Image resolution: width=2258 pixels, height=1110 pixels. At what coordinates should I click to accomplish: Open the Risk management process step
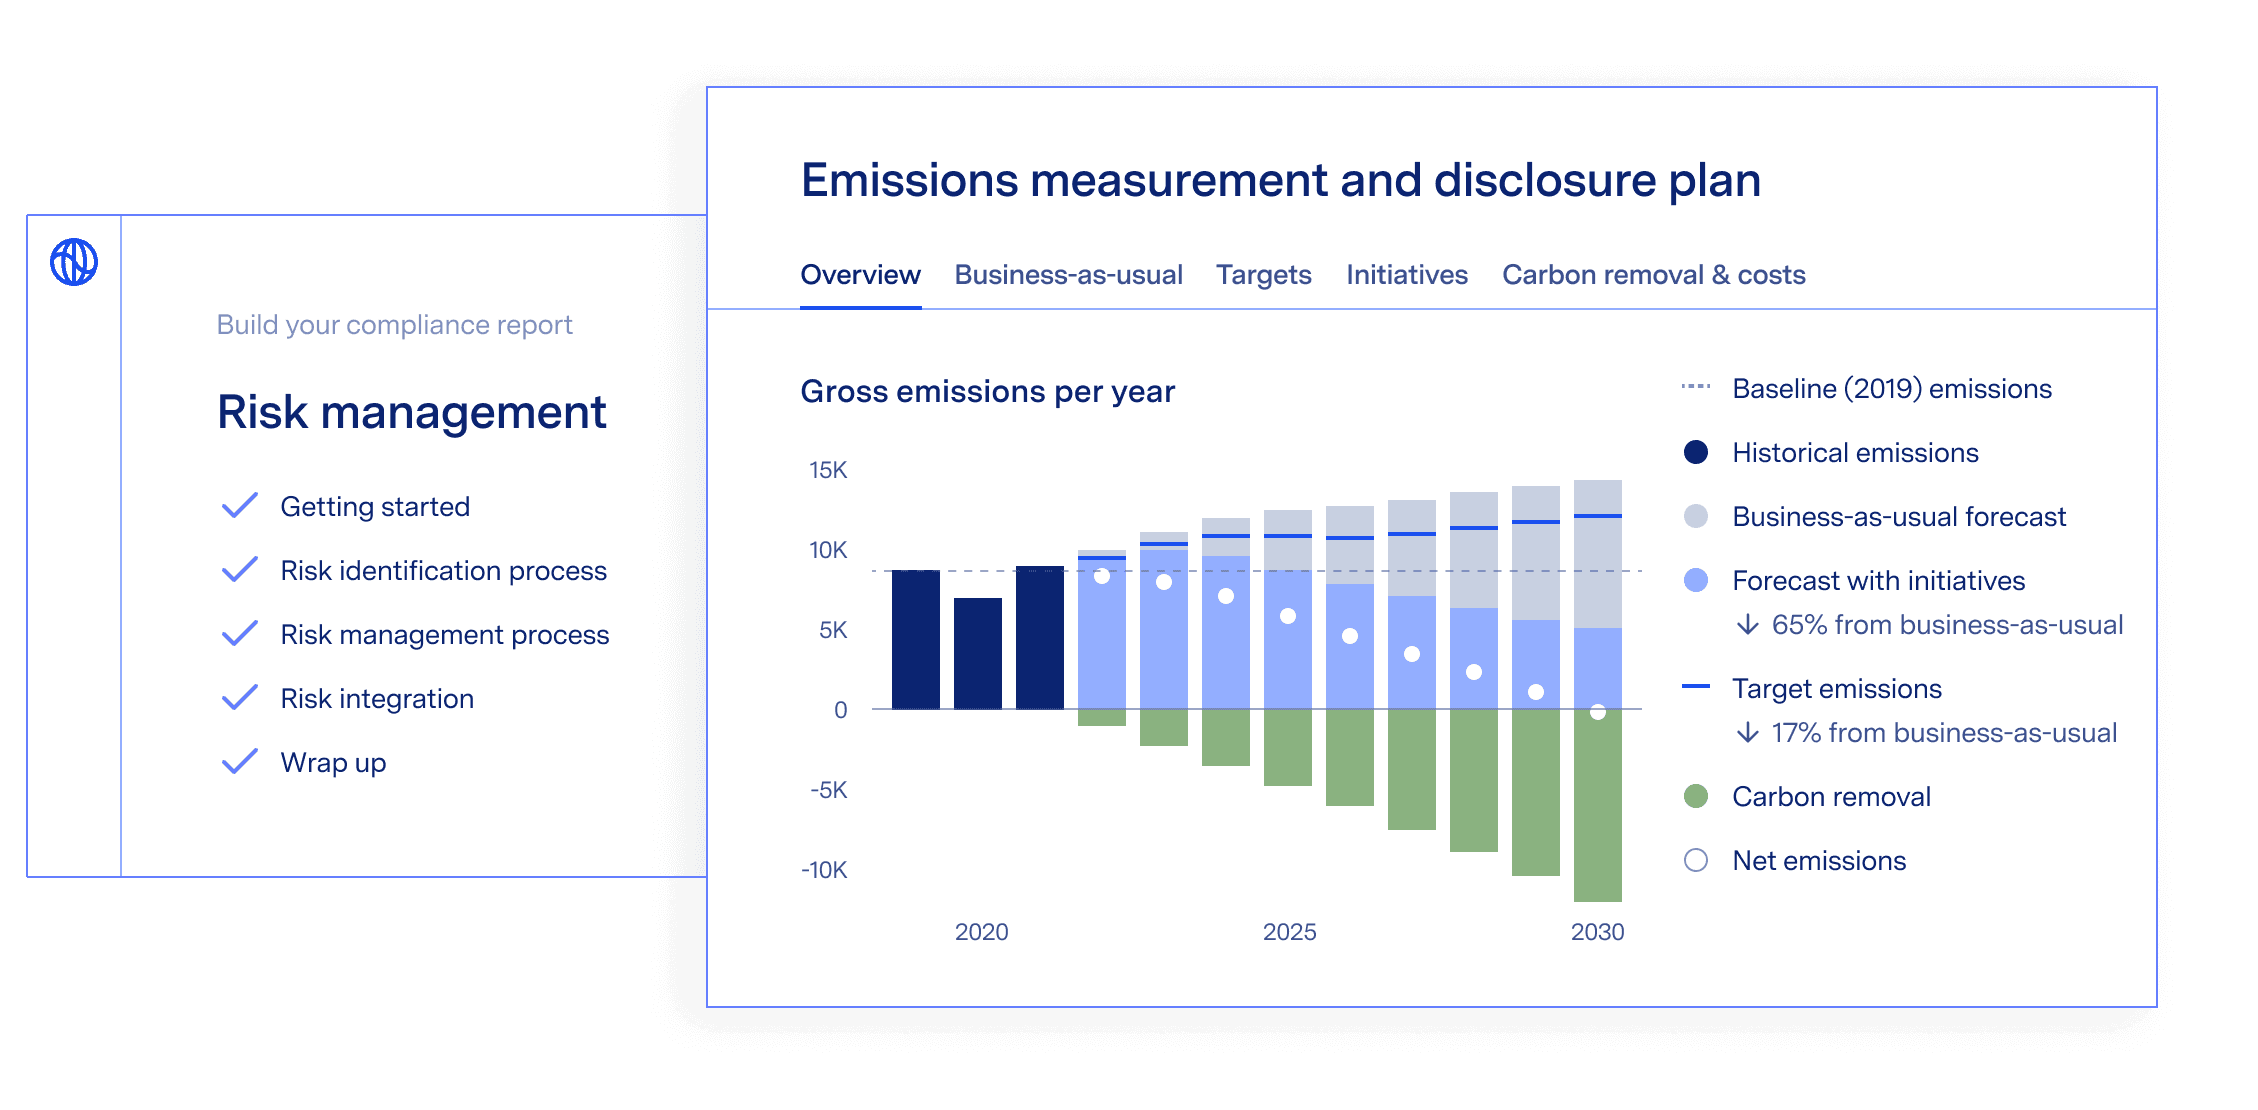444,635
